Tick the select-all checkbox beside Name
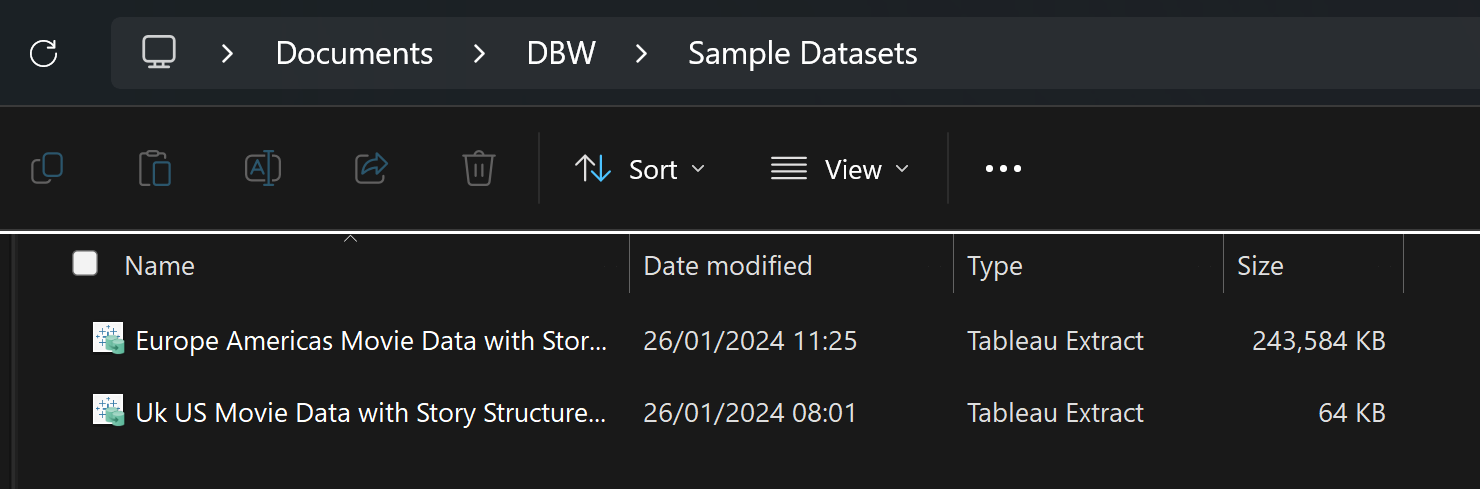 click(85, 263)
